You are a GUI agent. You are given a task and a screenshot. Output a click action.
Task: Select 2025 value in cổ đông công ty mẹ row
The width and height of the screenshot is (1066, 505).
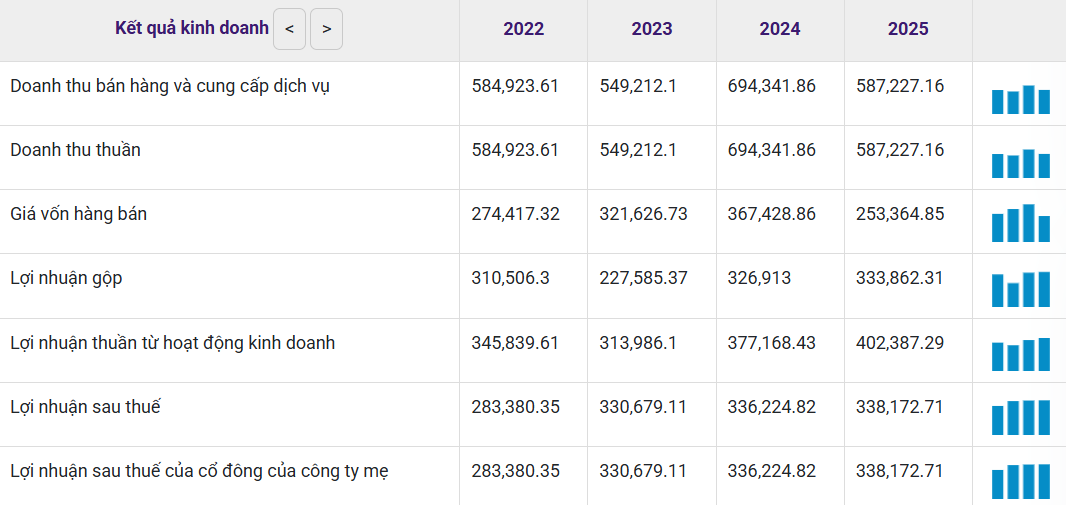(x=899, y=471)
